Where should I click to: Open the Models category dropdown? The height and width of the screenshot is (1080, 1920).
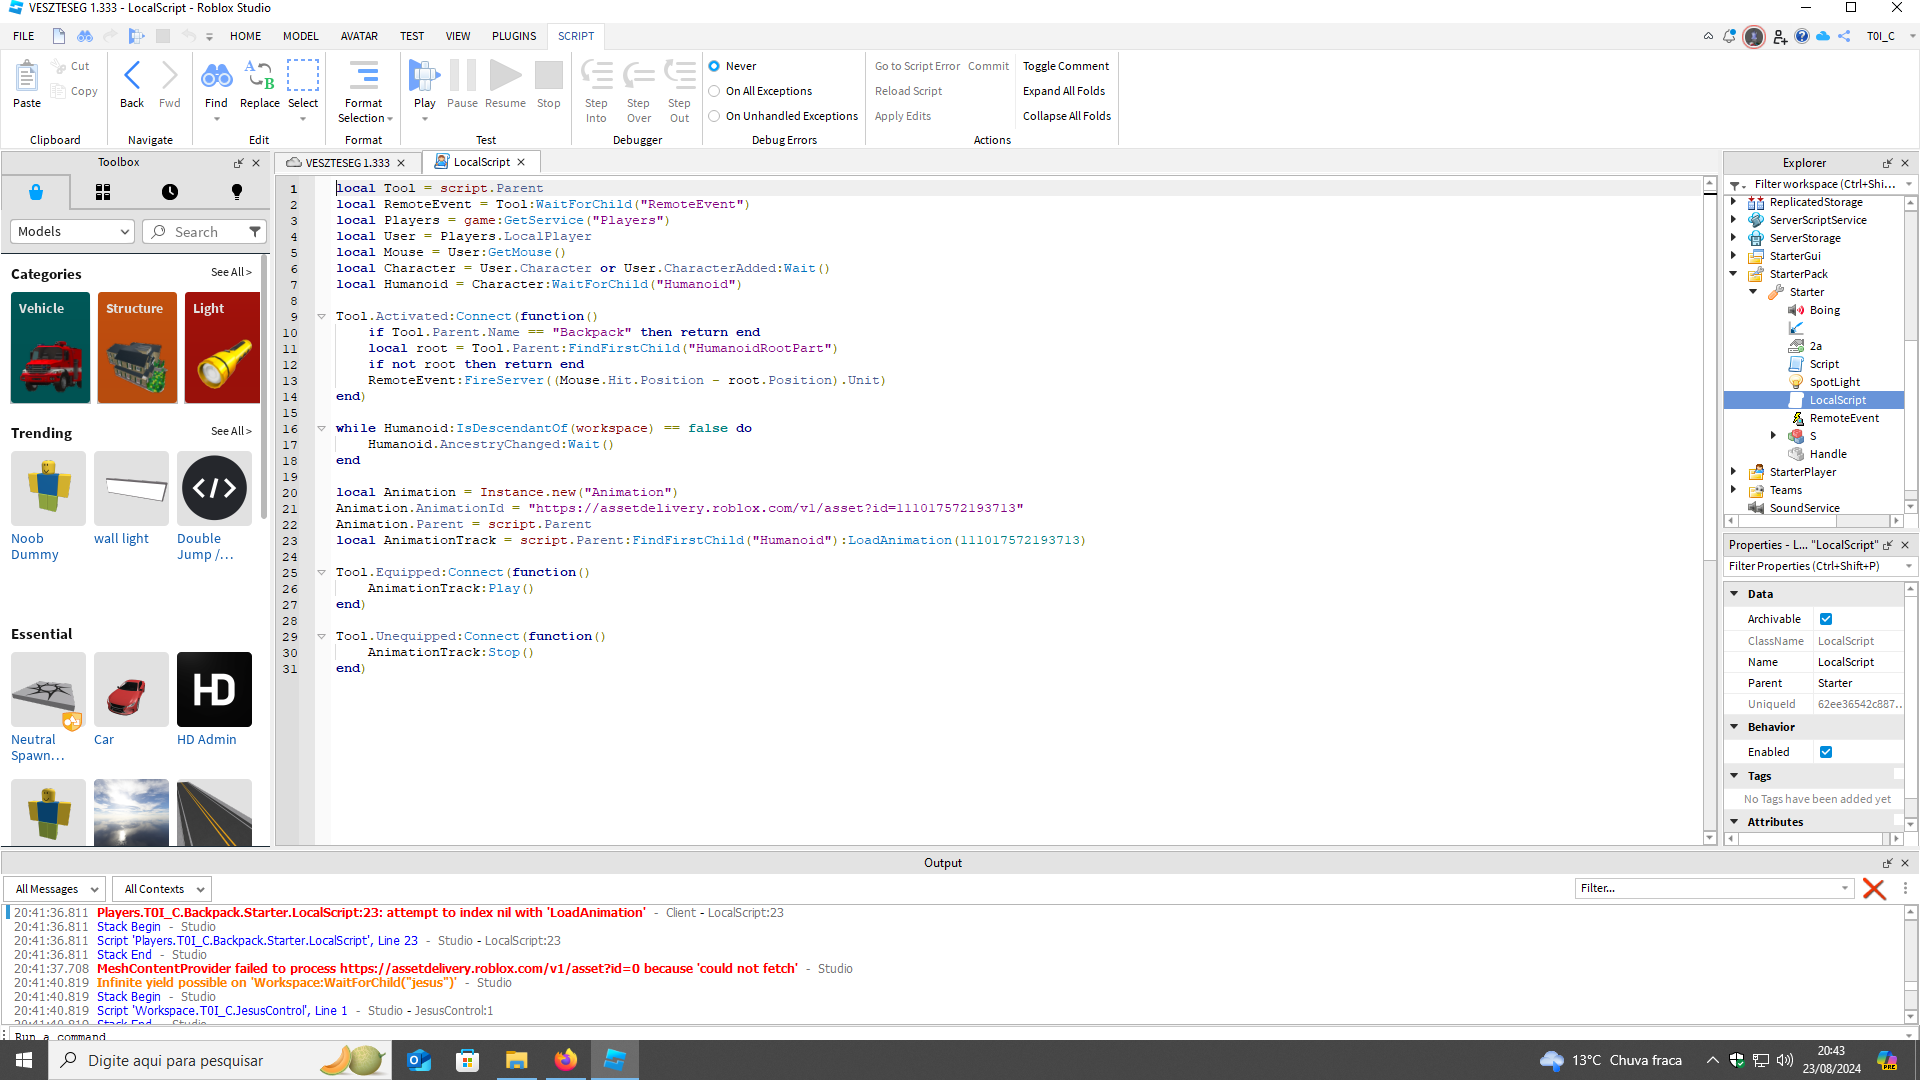[72, 231]
